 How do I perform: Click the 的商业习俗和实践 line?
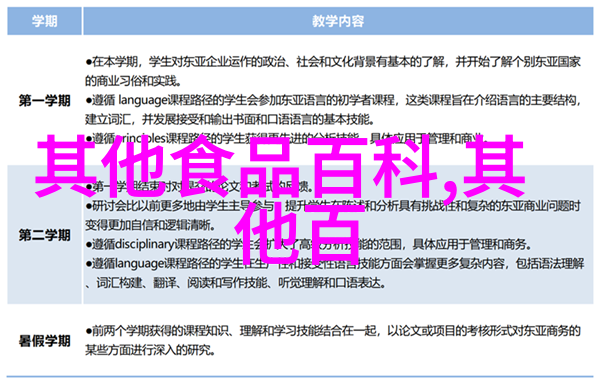point(133,81)
